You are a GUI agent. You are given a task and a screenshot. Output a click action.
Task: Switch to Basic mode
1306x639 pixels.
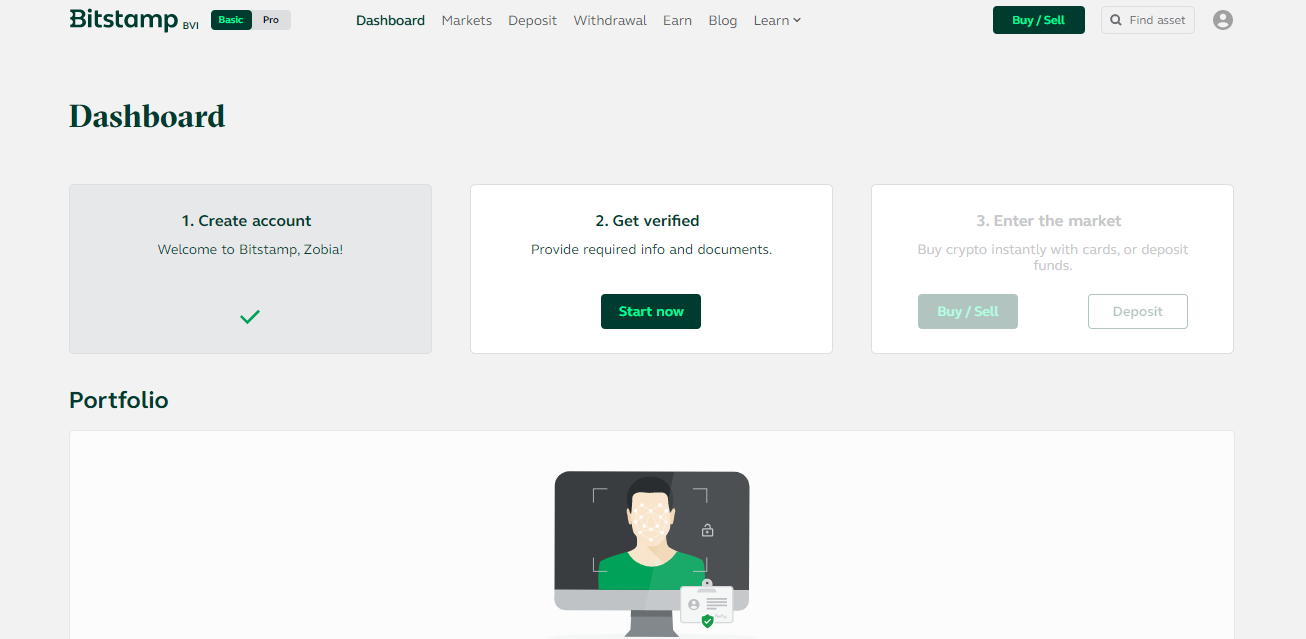coord(231,20)
